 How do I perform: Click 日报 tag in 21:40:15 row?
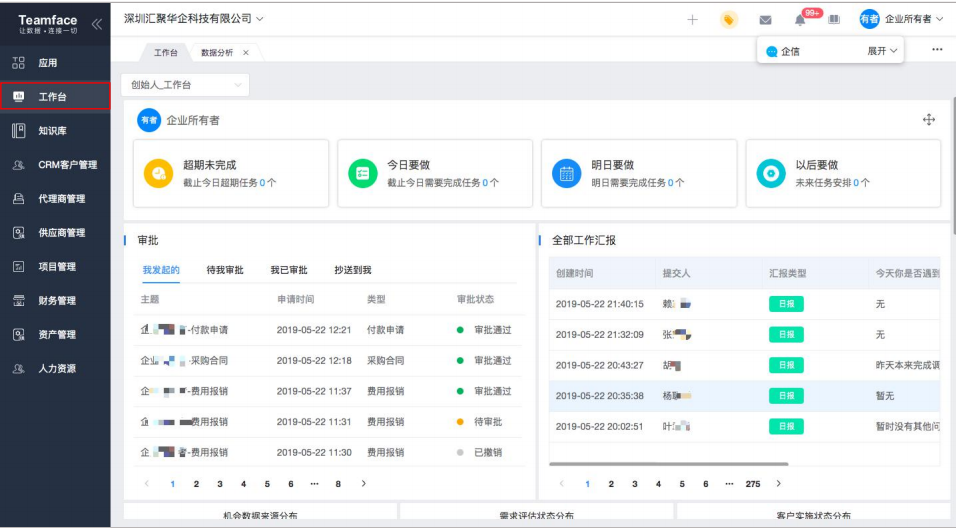(x=786, y=304)
